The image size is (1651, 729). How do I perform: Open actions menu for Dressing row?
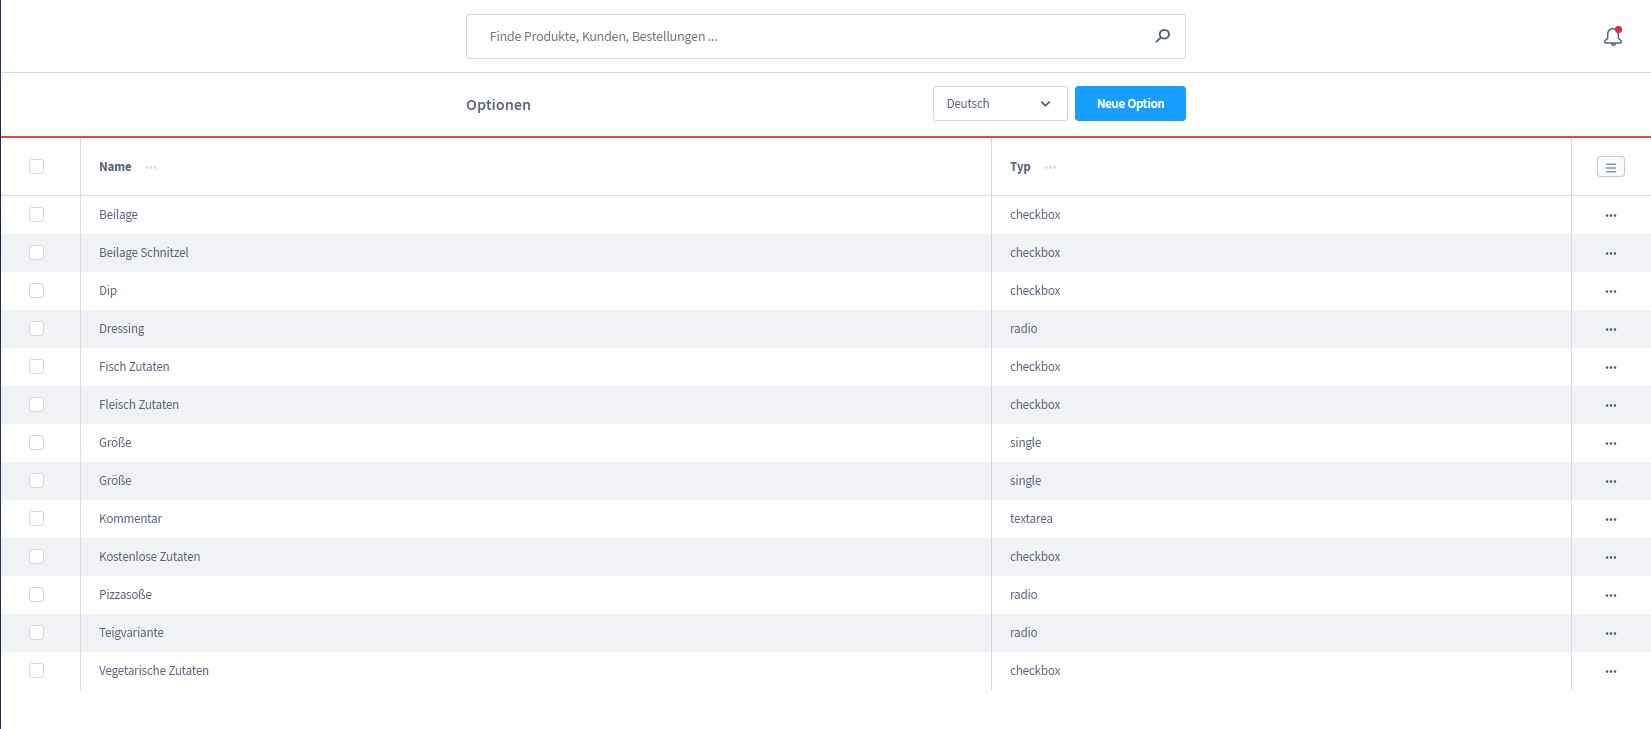click(x=1610, y=329)
